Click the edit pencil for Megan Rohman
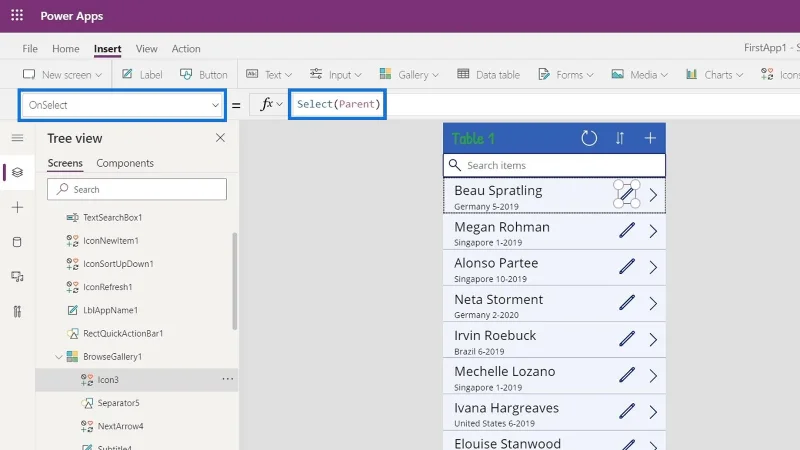This screenshot has width=800, height=450. click(x=627, y=231)
